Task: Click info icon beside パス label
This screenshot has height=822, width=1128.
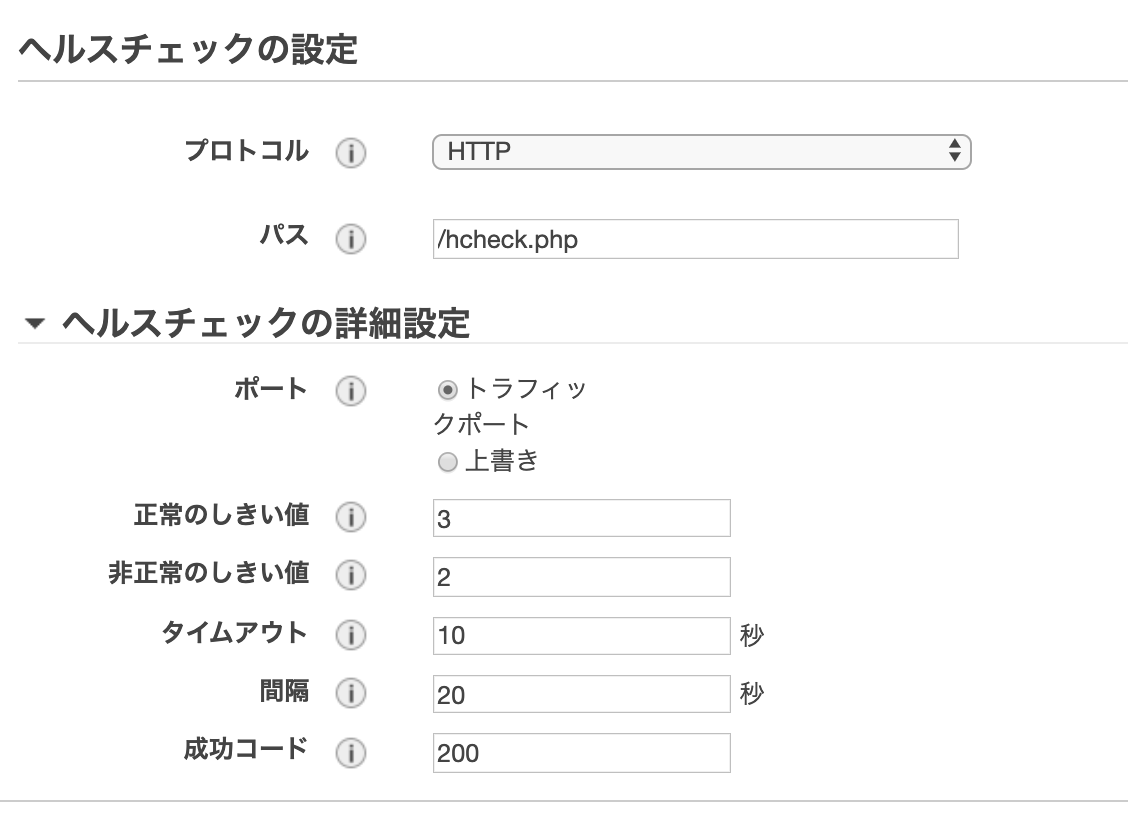Action: pyautogui.click(x=351, y=239)
